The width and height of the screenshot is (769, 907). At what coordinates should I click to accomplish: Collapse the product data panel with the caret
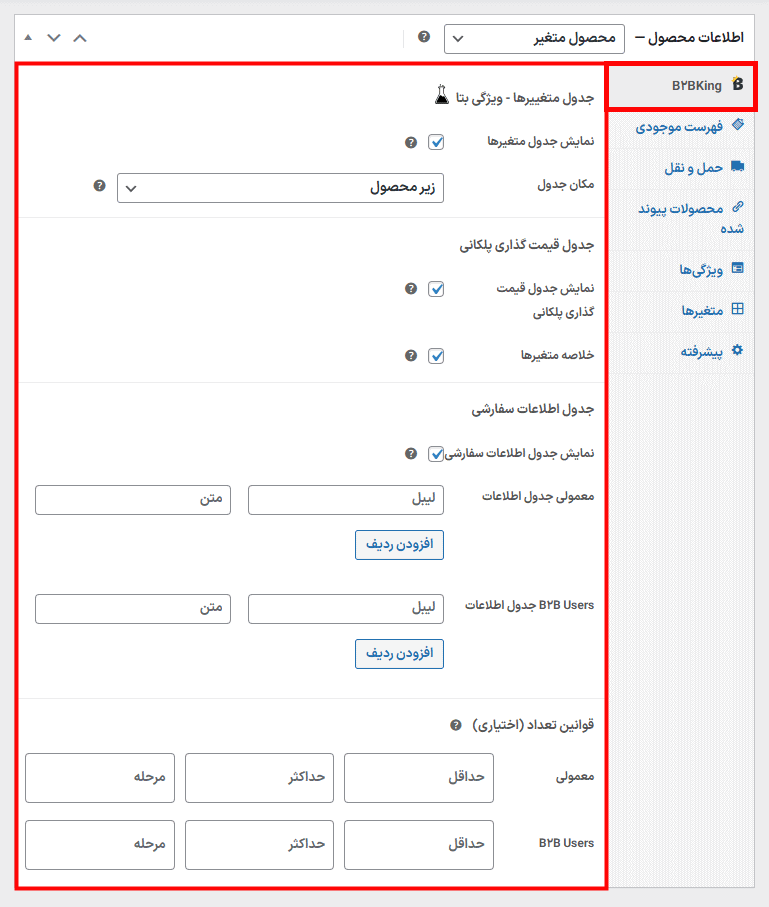pos(80,38)
